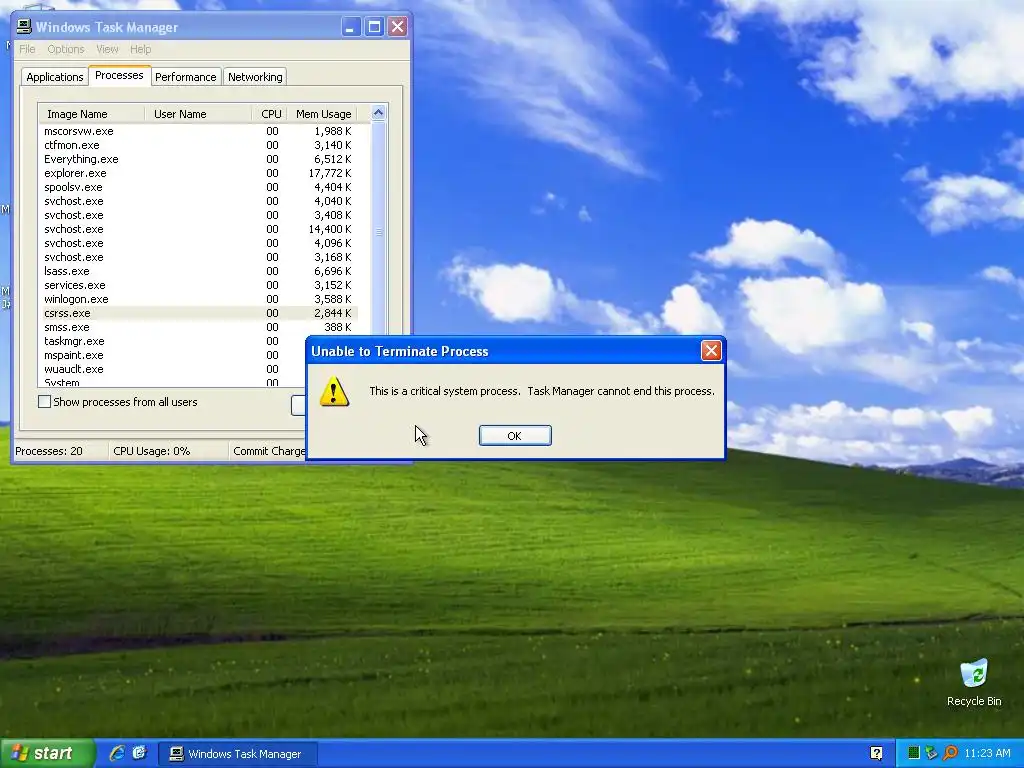
Task: Sort processes by the Image Name column
Action: click(91, 114)
